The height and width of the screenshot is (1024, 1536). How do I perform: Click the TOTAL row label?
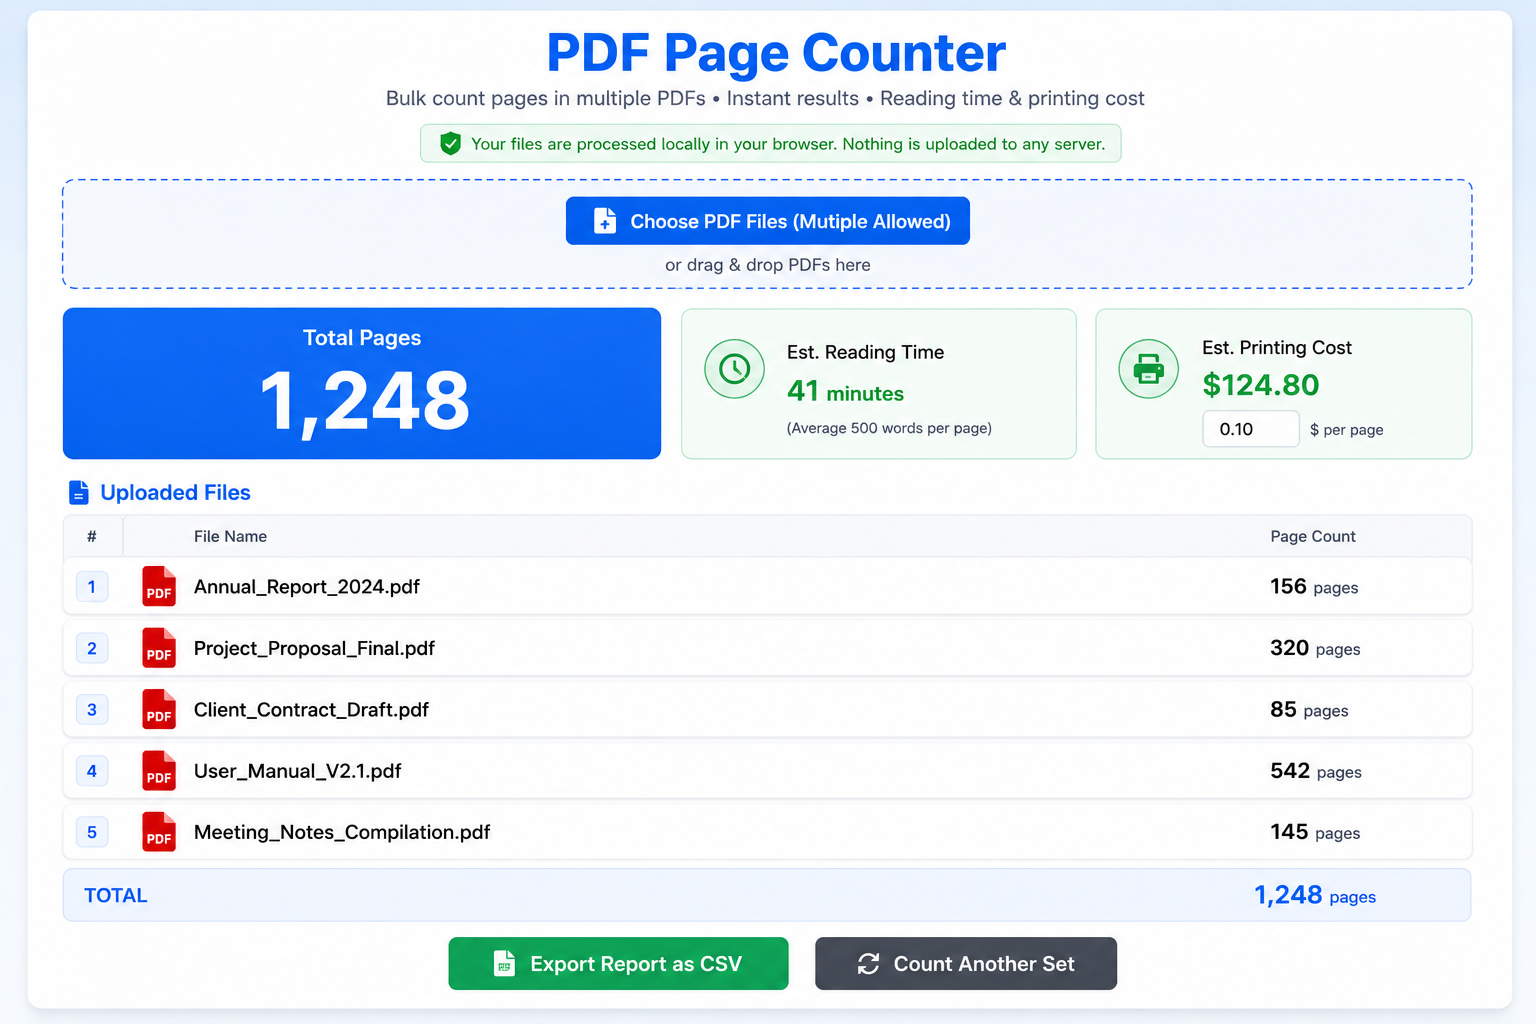116,895
